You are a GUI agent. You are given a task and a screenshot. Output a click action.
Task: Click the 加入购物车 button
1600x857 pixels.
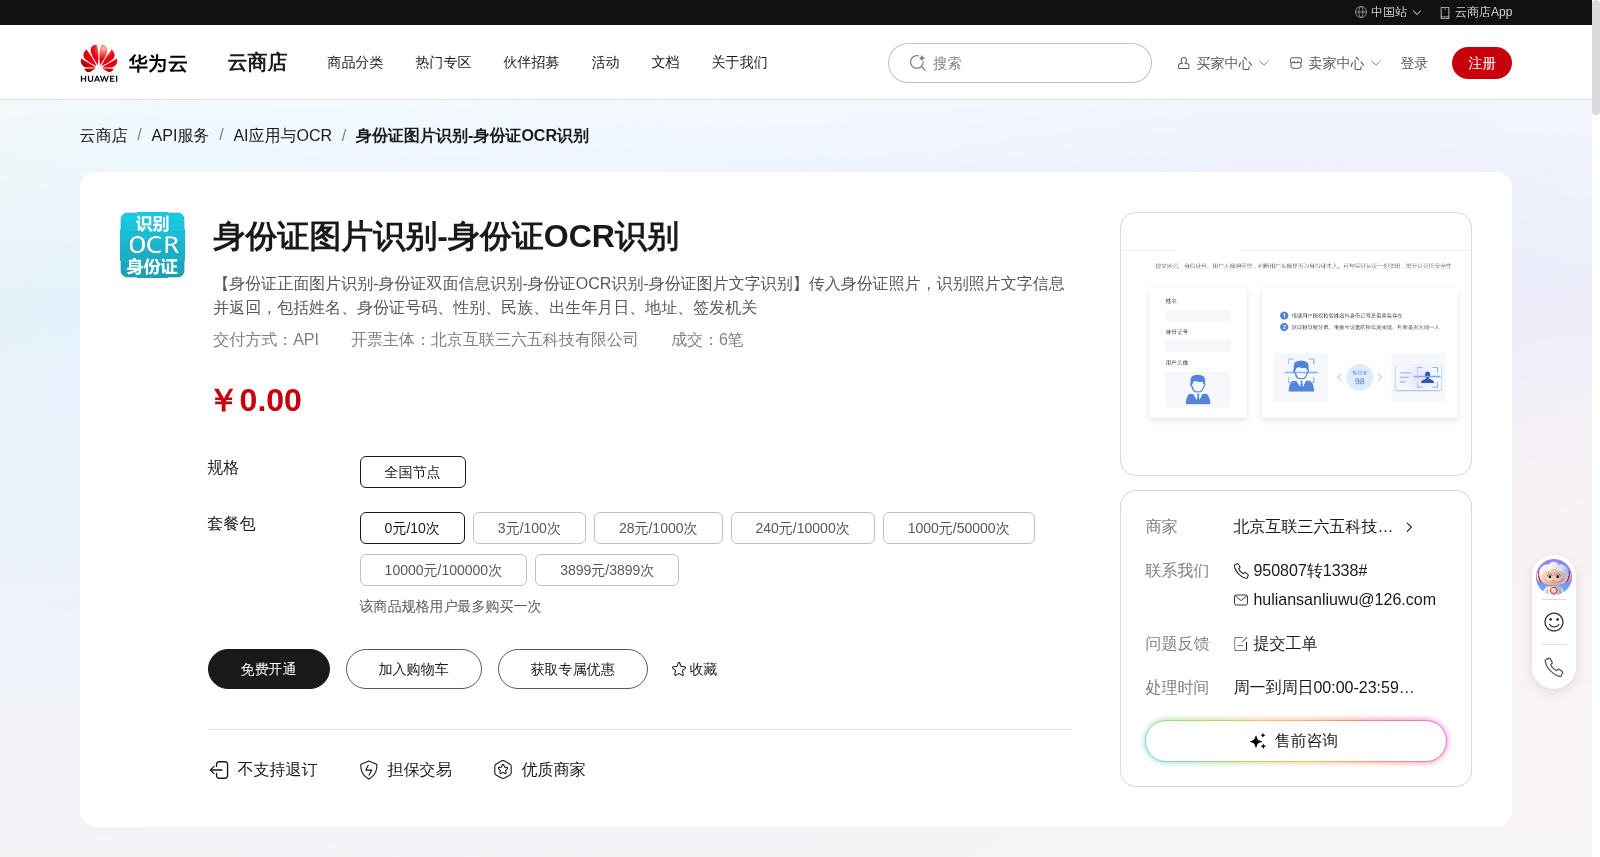point(414,669)
